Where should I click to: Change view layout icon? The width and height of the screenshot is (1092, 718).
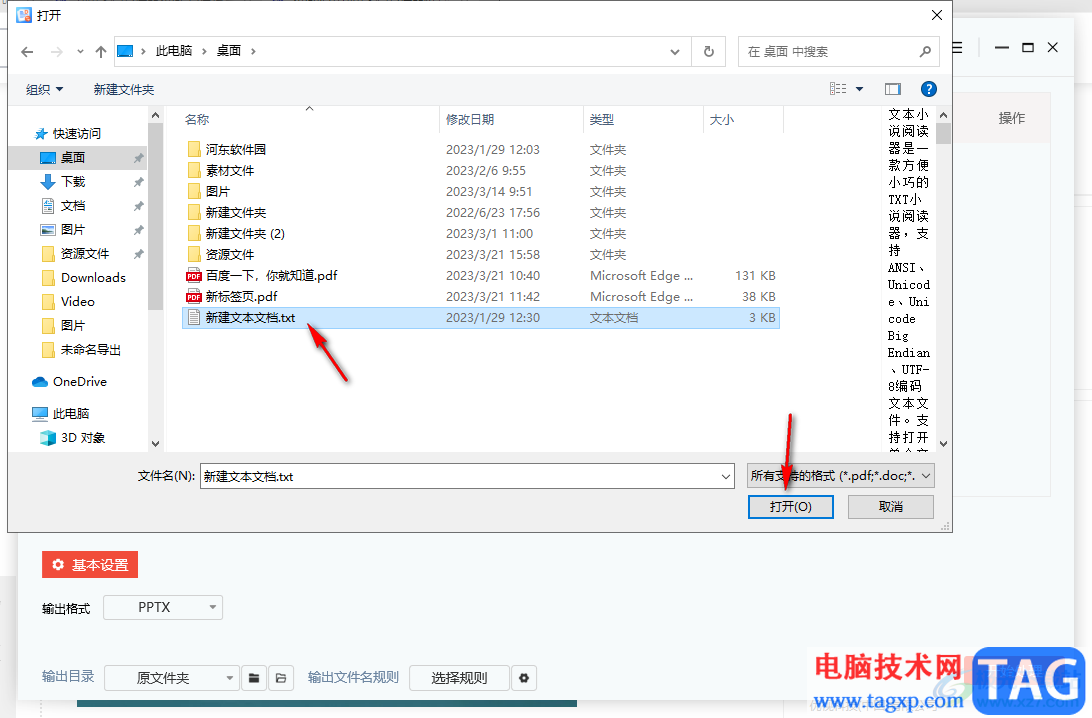pyautogui.click(x=838, y=89)
